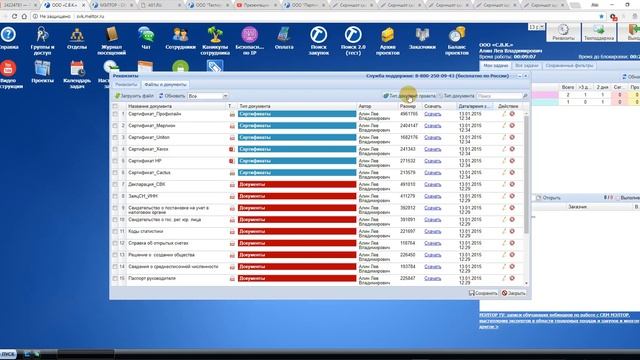This screenshot has width=640, height=360.
Task: Click the browser reload button
Action: click(15, 16)
